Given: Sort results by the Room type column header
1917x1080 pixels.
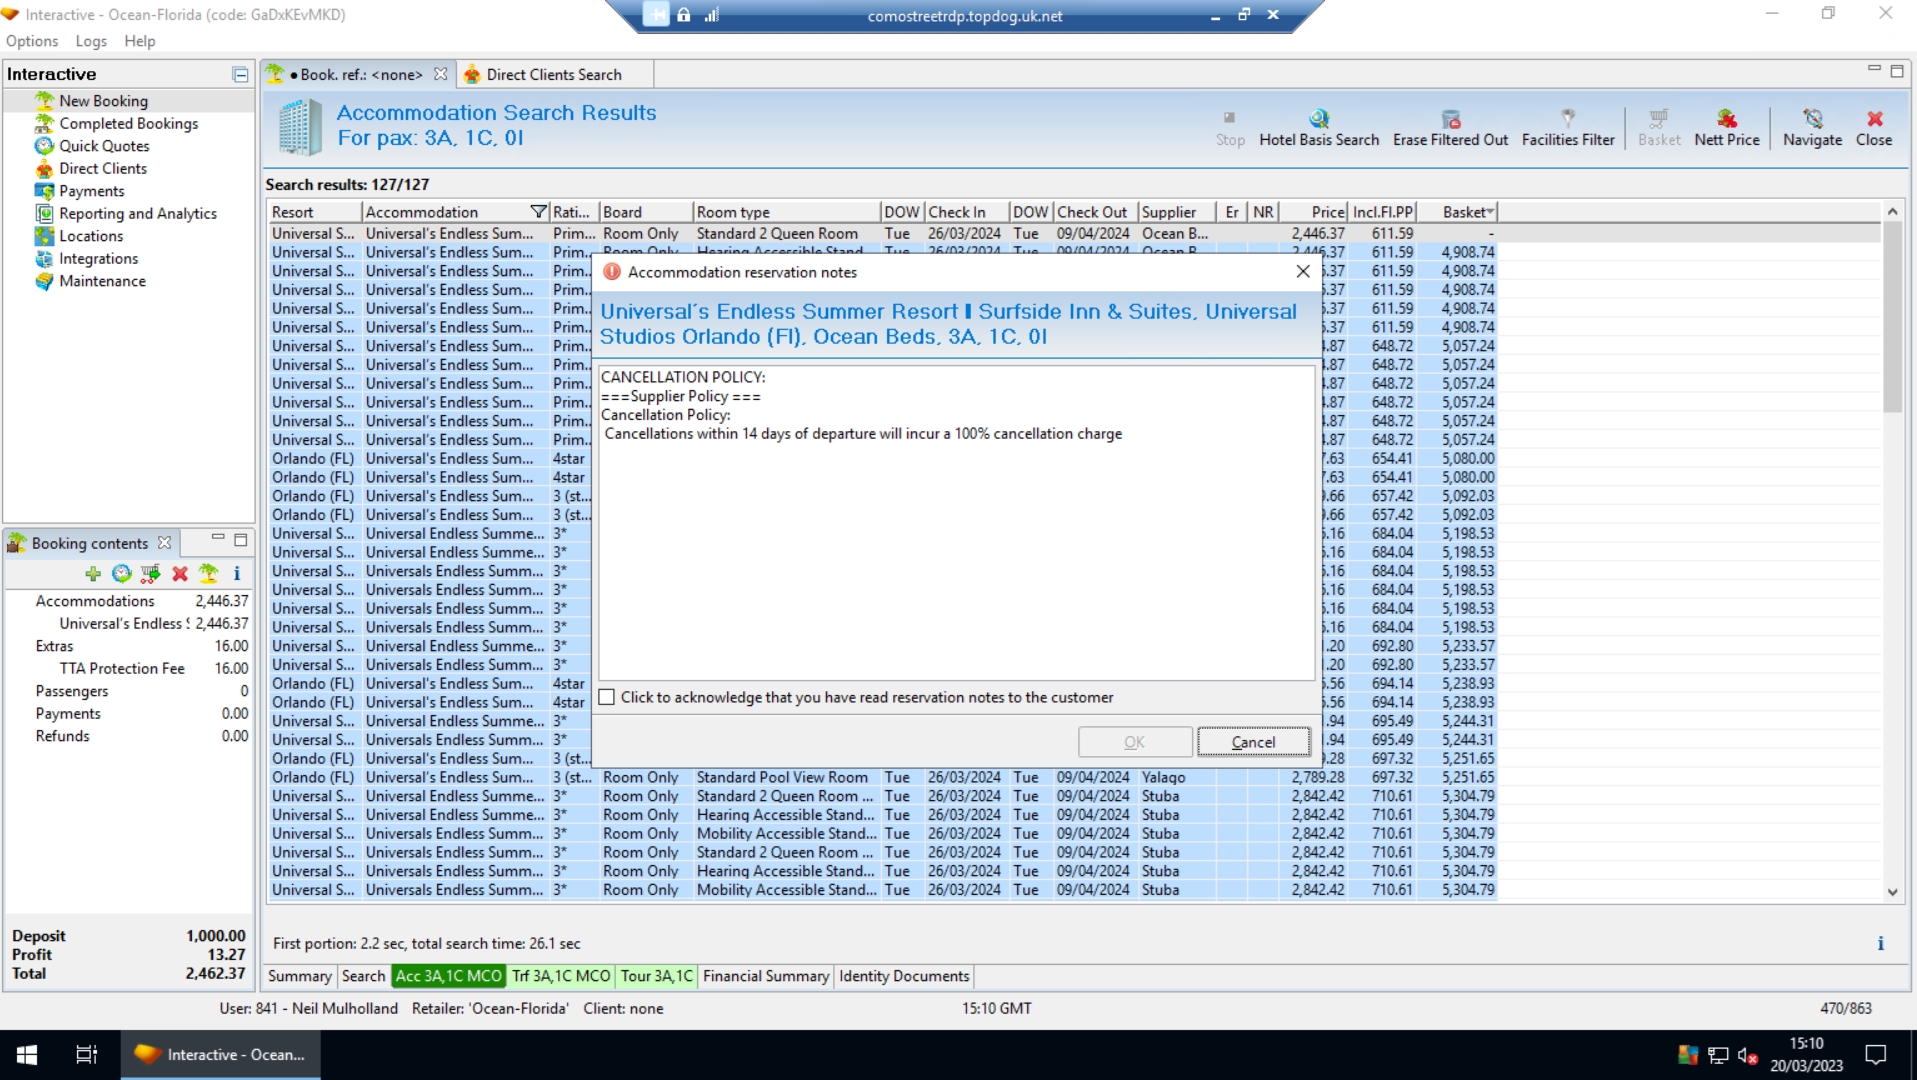Looking at the screenshot, I should 786,212.
